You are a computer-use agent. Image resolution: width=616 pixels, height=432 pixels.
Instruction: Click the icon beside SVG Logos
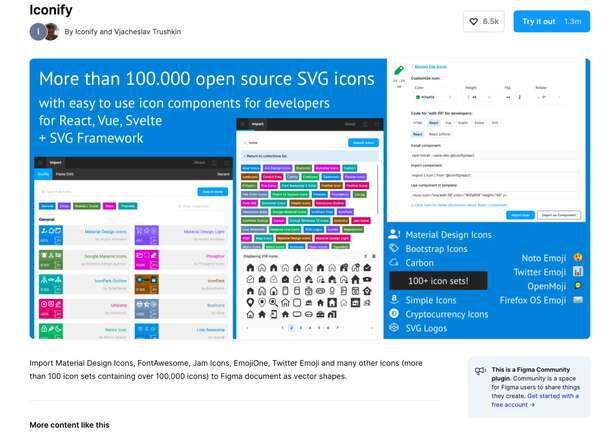click(394, 328)
